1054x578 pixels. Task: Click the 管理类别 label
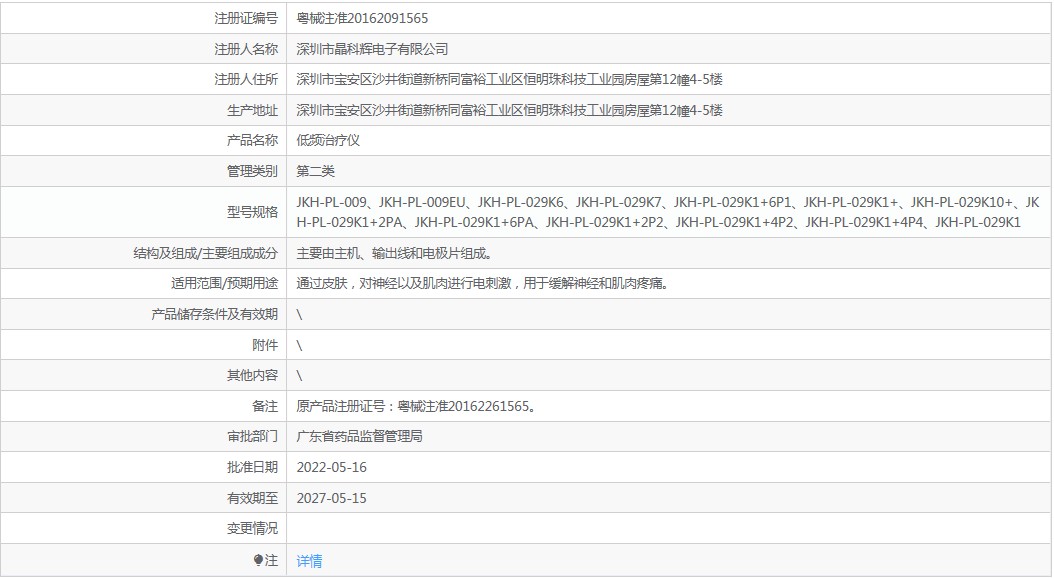(252, 171)
